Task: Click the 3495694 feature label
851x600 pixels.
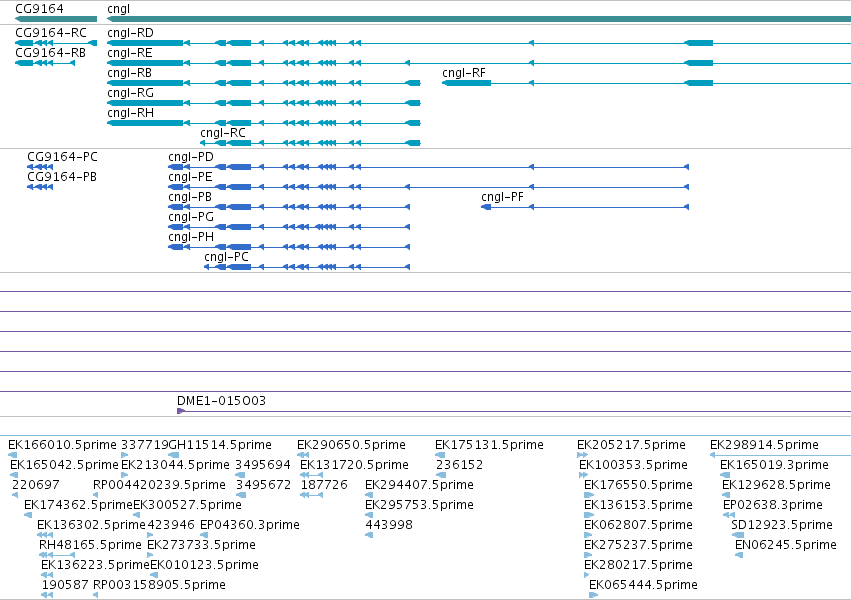Action: pos(263,465)
